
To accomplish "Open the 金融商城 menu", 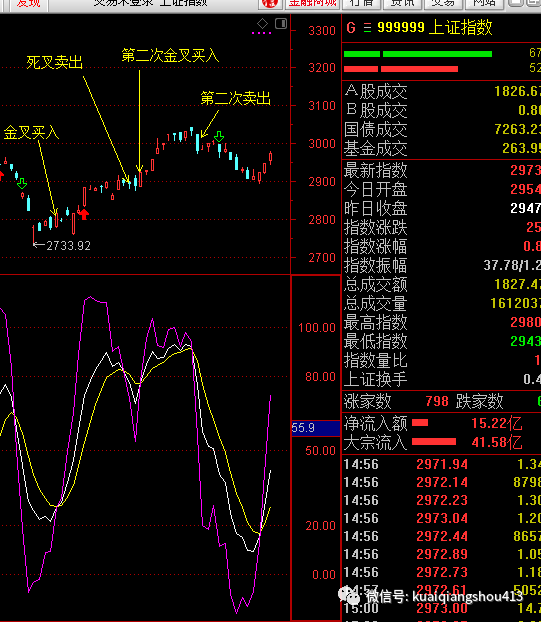I will pos(313,4).
